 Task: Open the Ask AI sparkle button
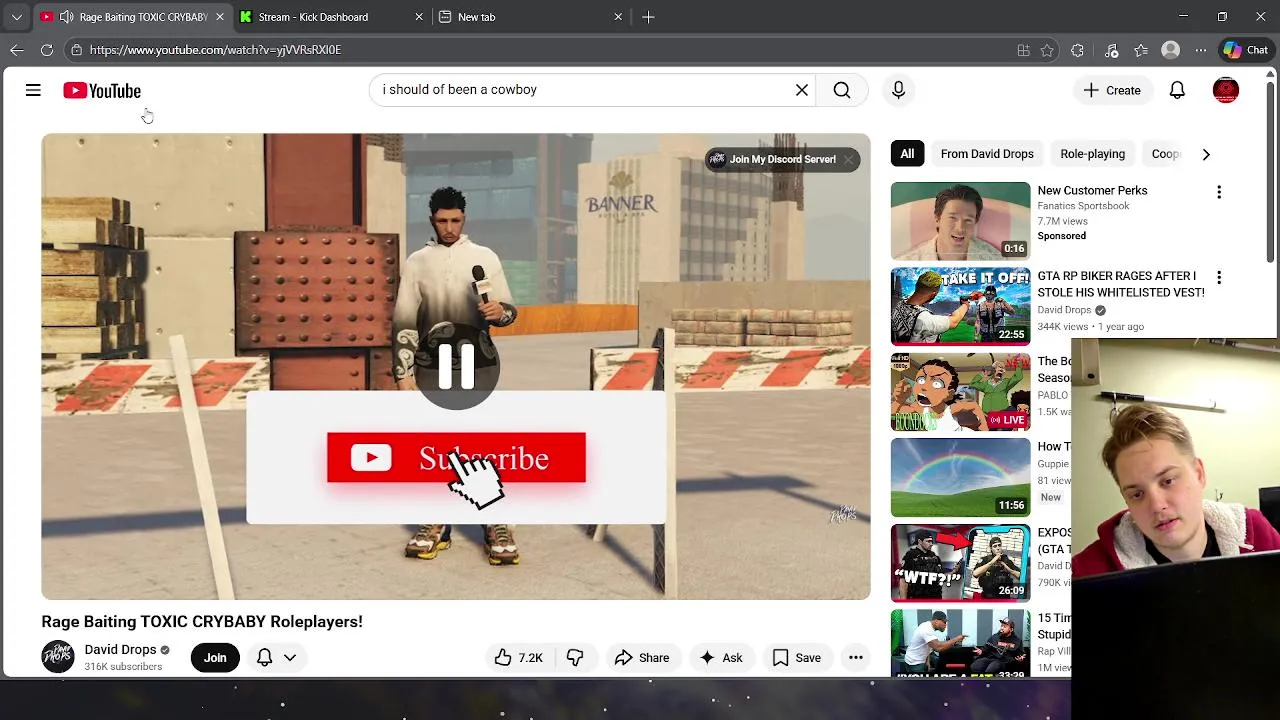click(x=721, y=657)
